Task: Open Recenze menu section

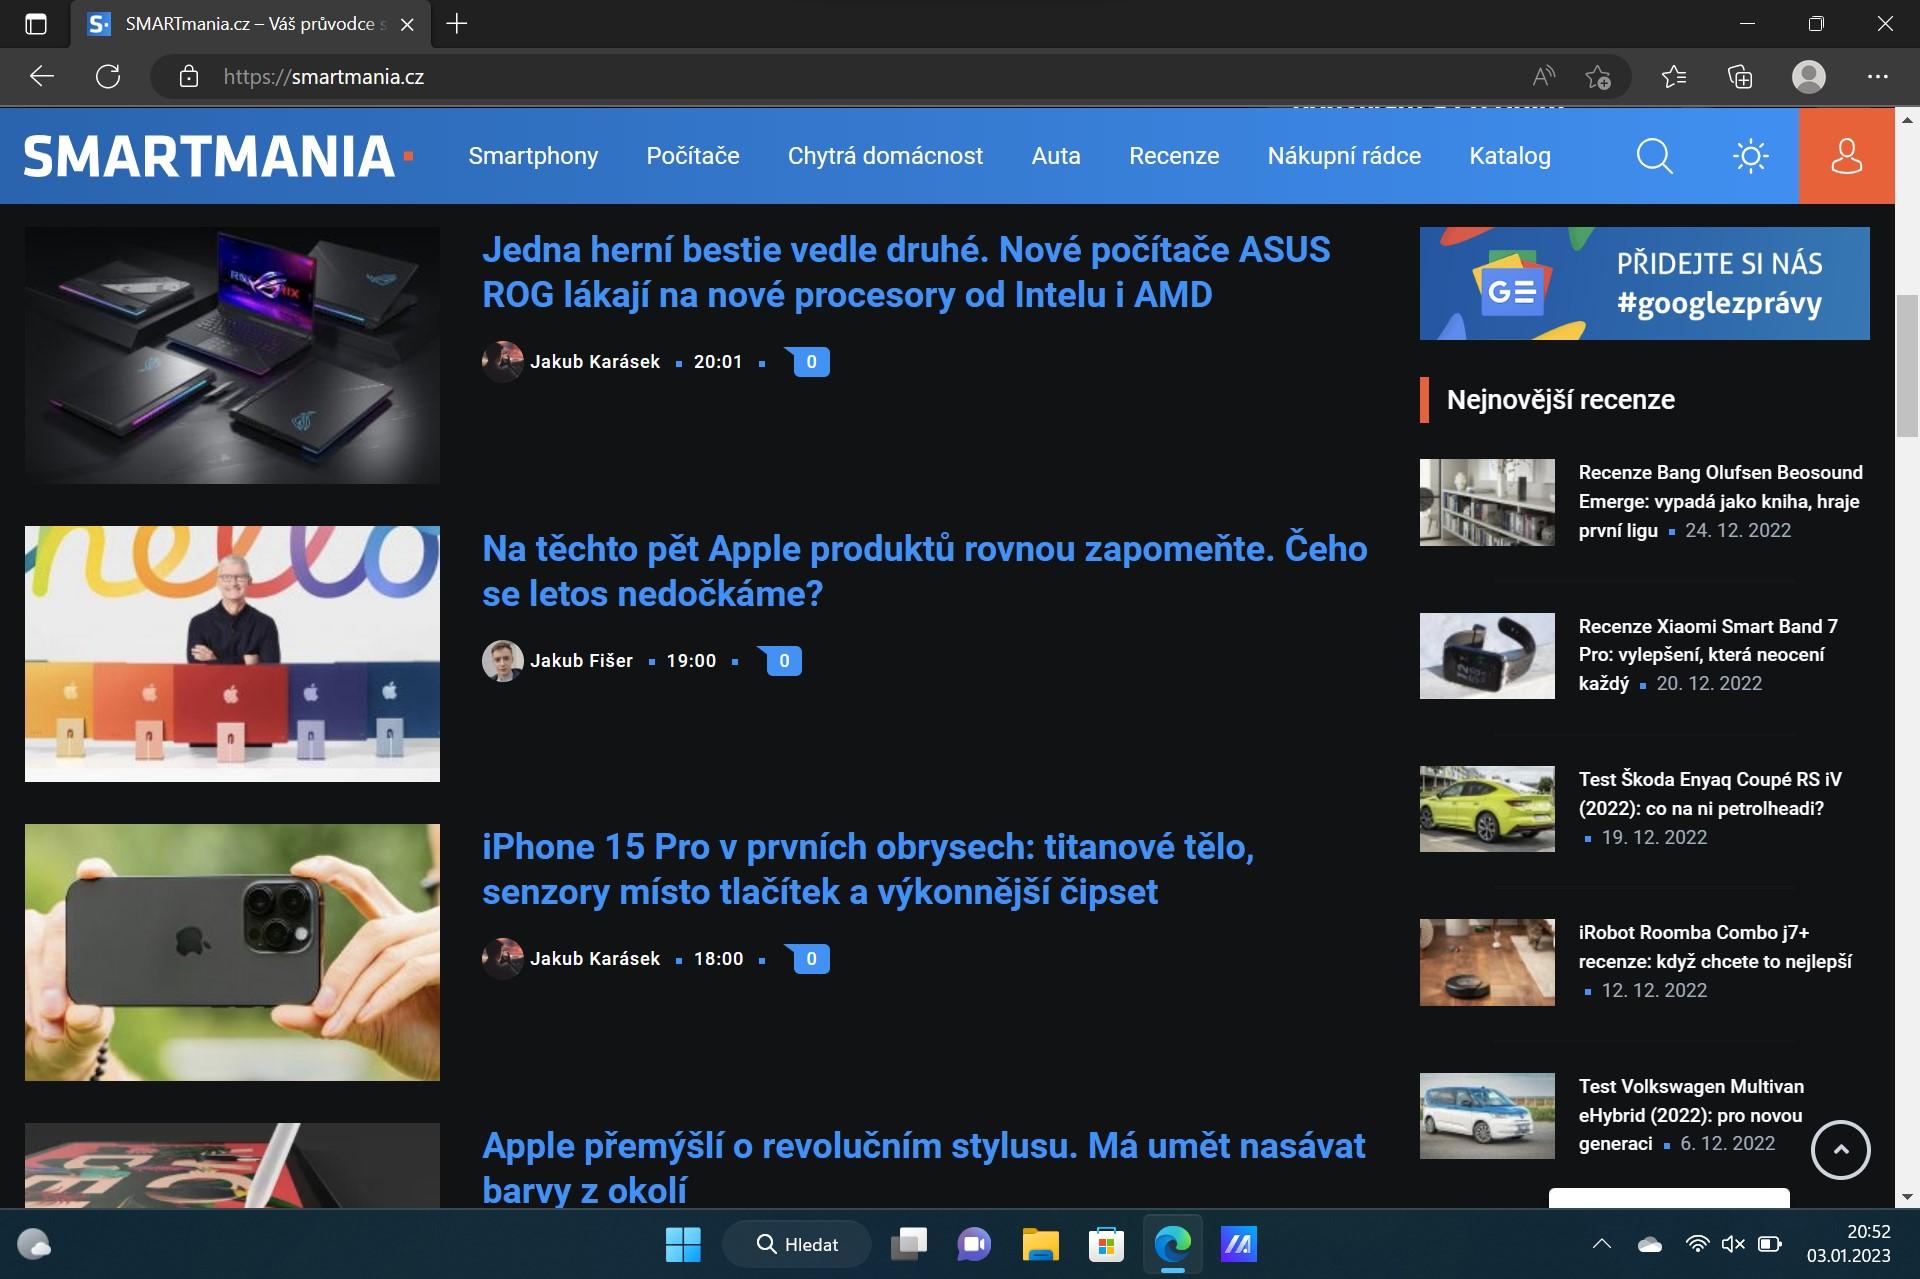Action: pyautogui.click(x=1174, y=156)
